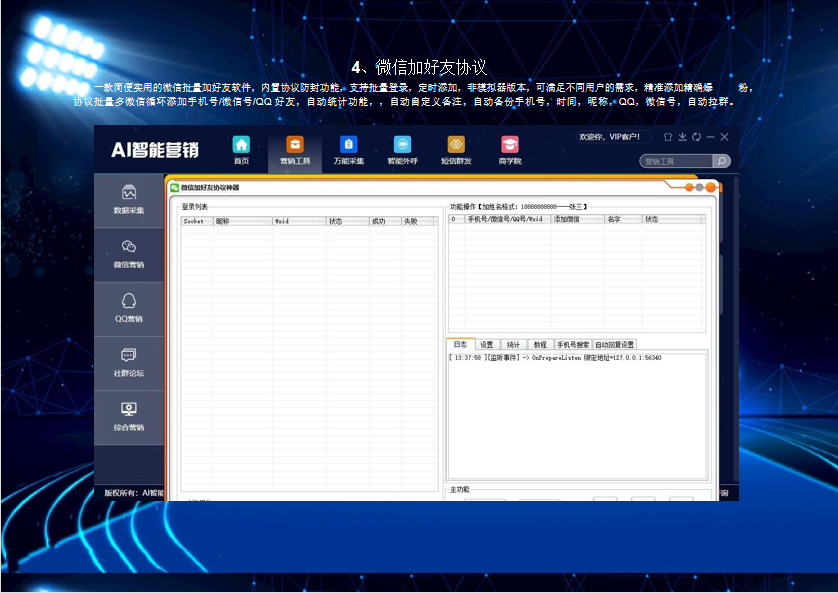Click the magnifier search button

[x=721, y=161]
